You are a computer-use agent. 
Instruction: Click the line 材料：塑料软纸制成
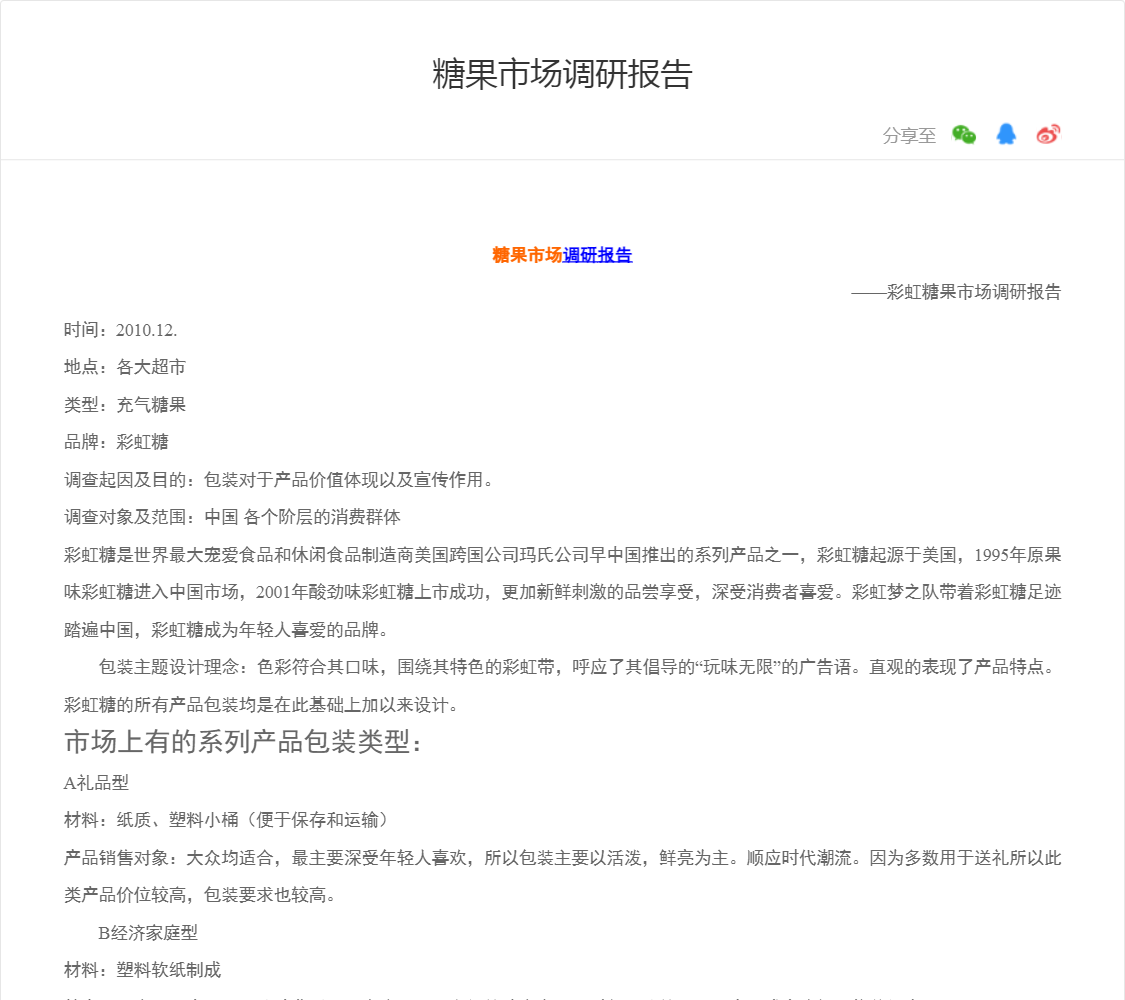142,970
